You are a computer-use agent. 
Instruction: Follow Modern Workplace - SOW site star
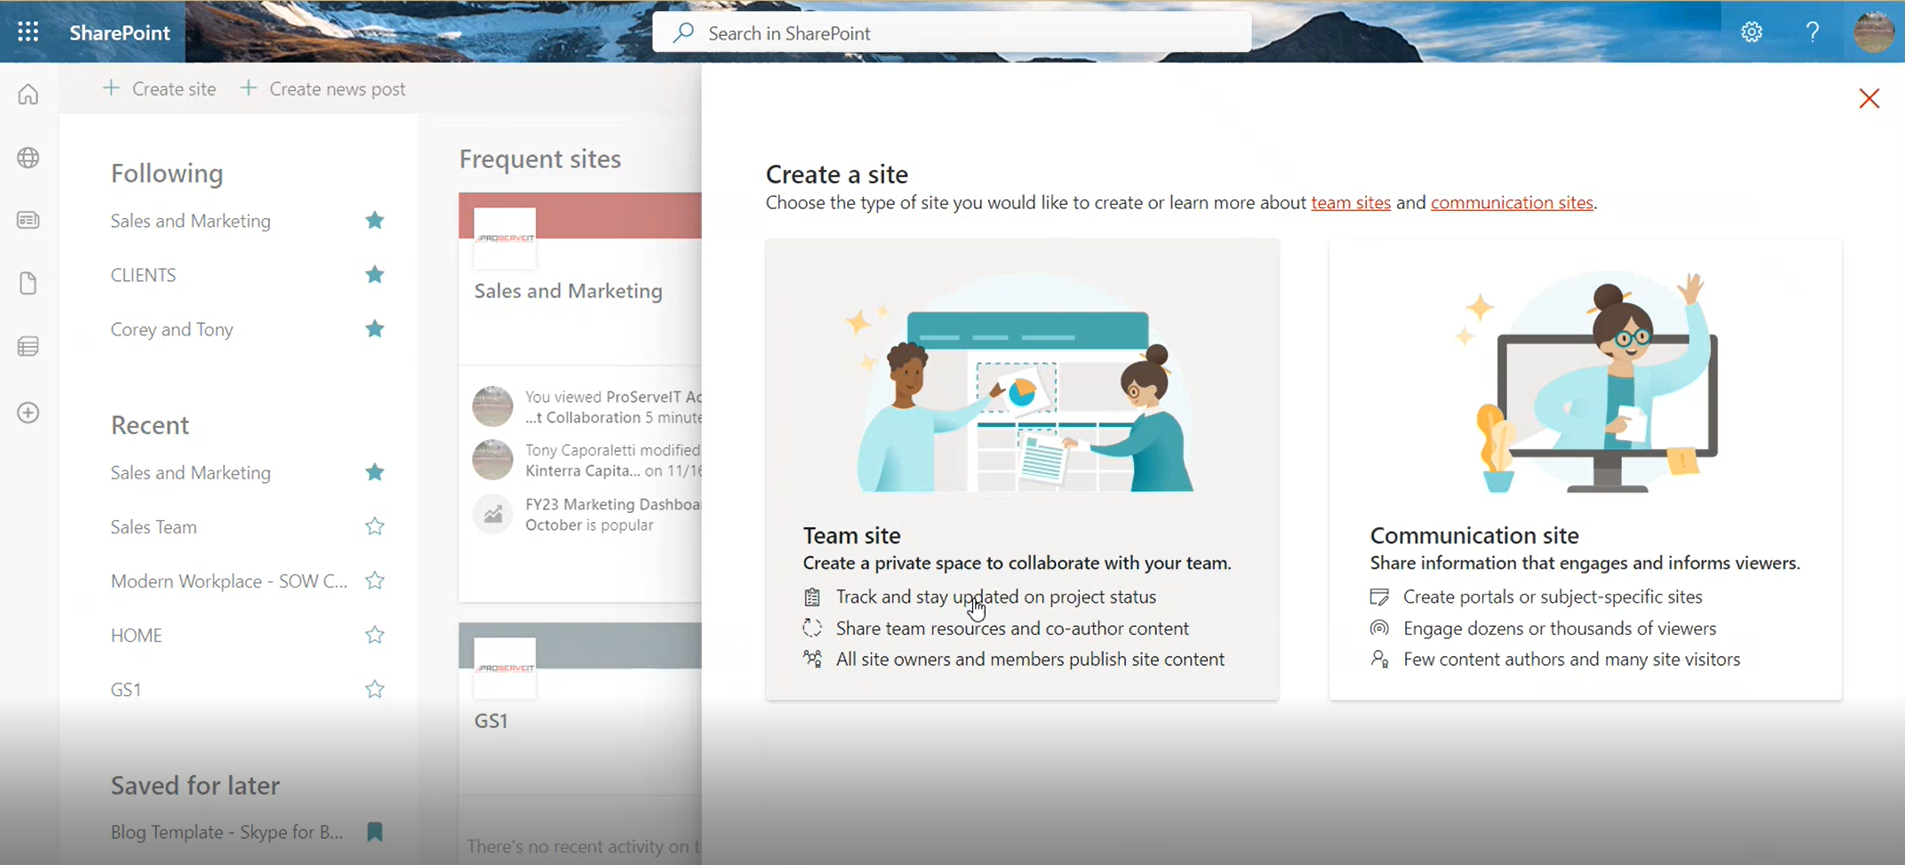(375, 580)
